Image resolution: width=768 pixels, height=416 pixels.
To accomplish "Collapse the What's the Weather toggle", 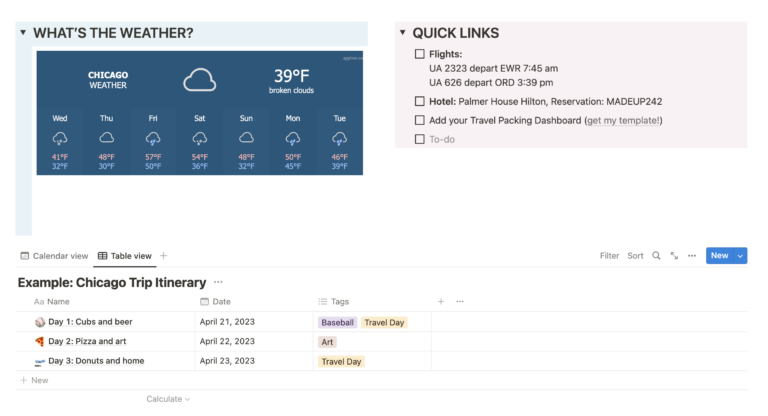I will pyautogui.click(x=23, y=33).
